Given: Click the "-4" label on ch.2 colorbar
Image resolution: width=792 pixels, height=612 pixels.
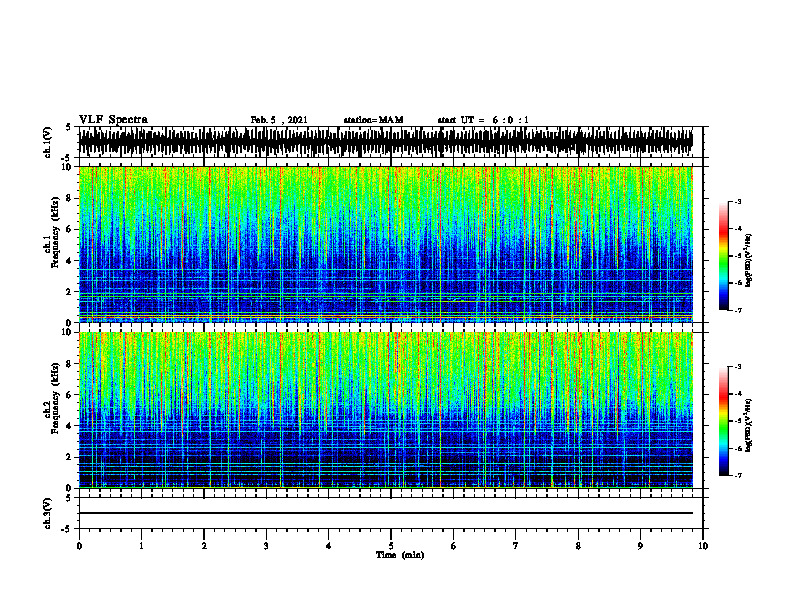Looking at the screenshot, I should tap(738, 394).
